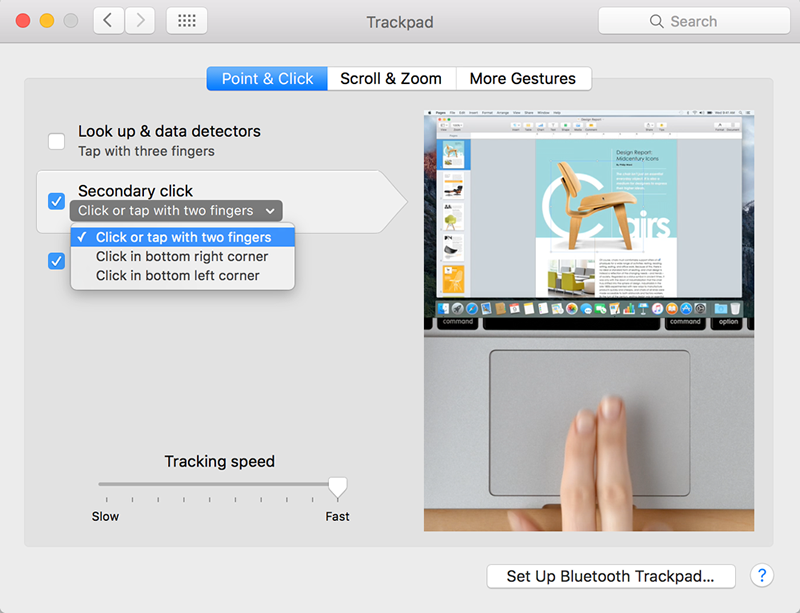Click the forward navigation arrow
This screenshot has height=613, width=800.
pyautogui.click(x=140, y=21)
